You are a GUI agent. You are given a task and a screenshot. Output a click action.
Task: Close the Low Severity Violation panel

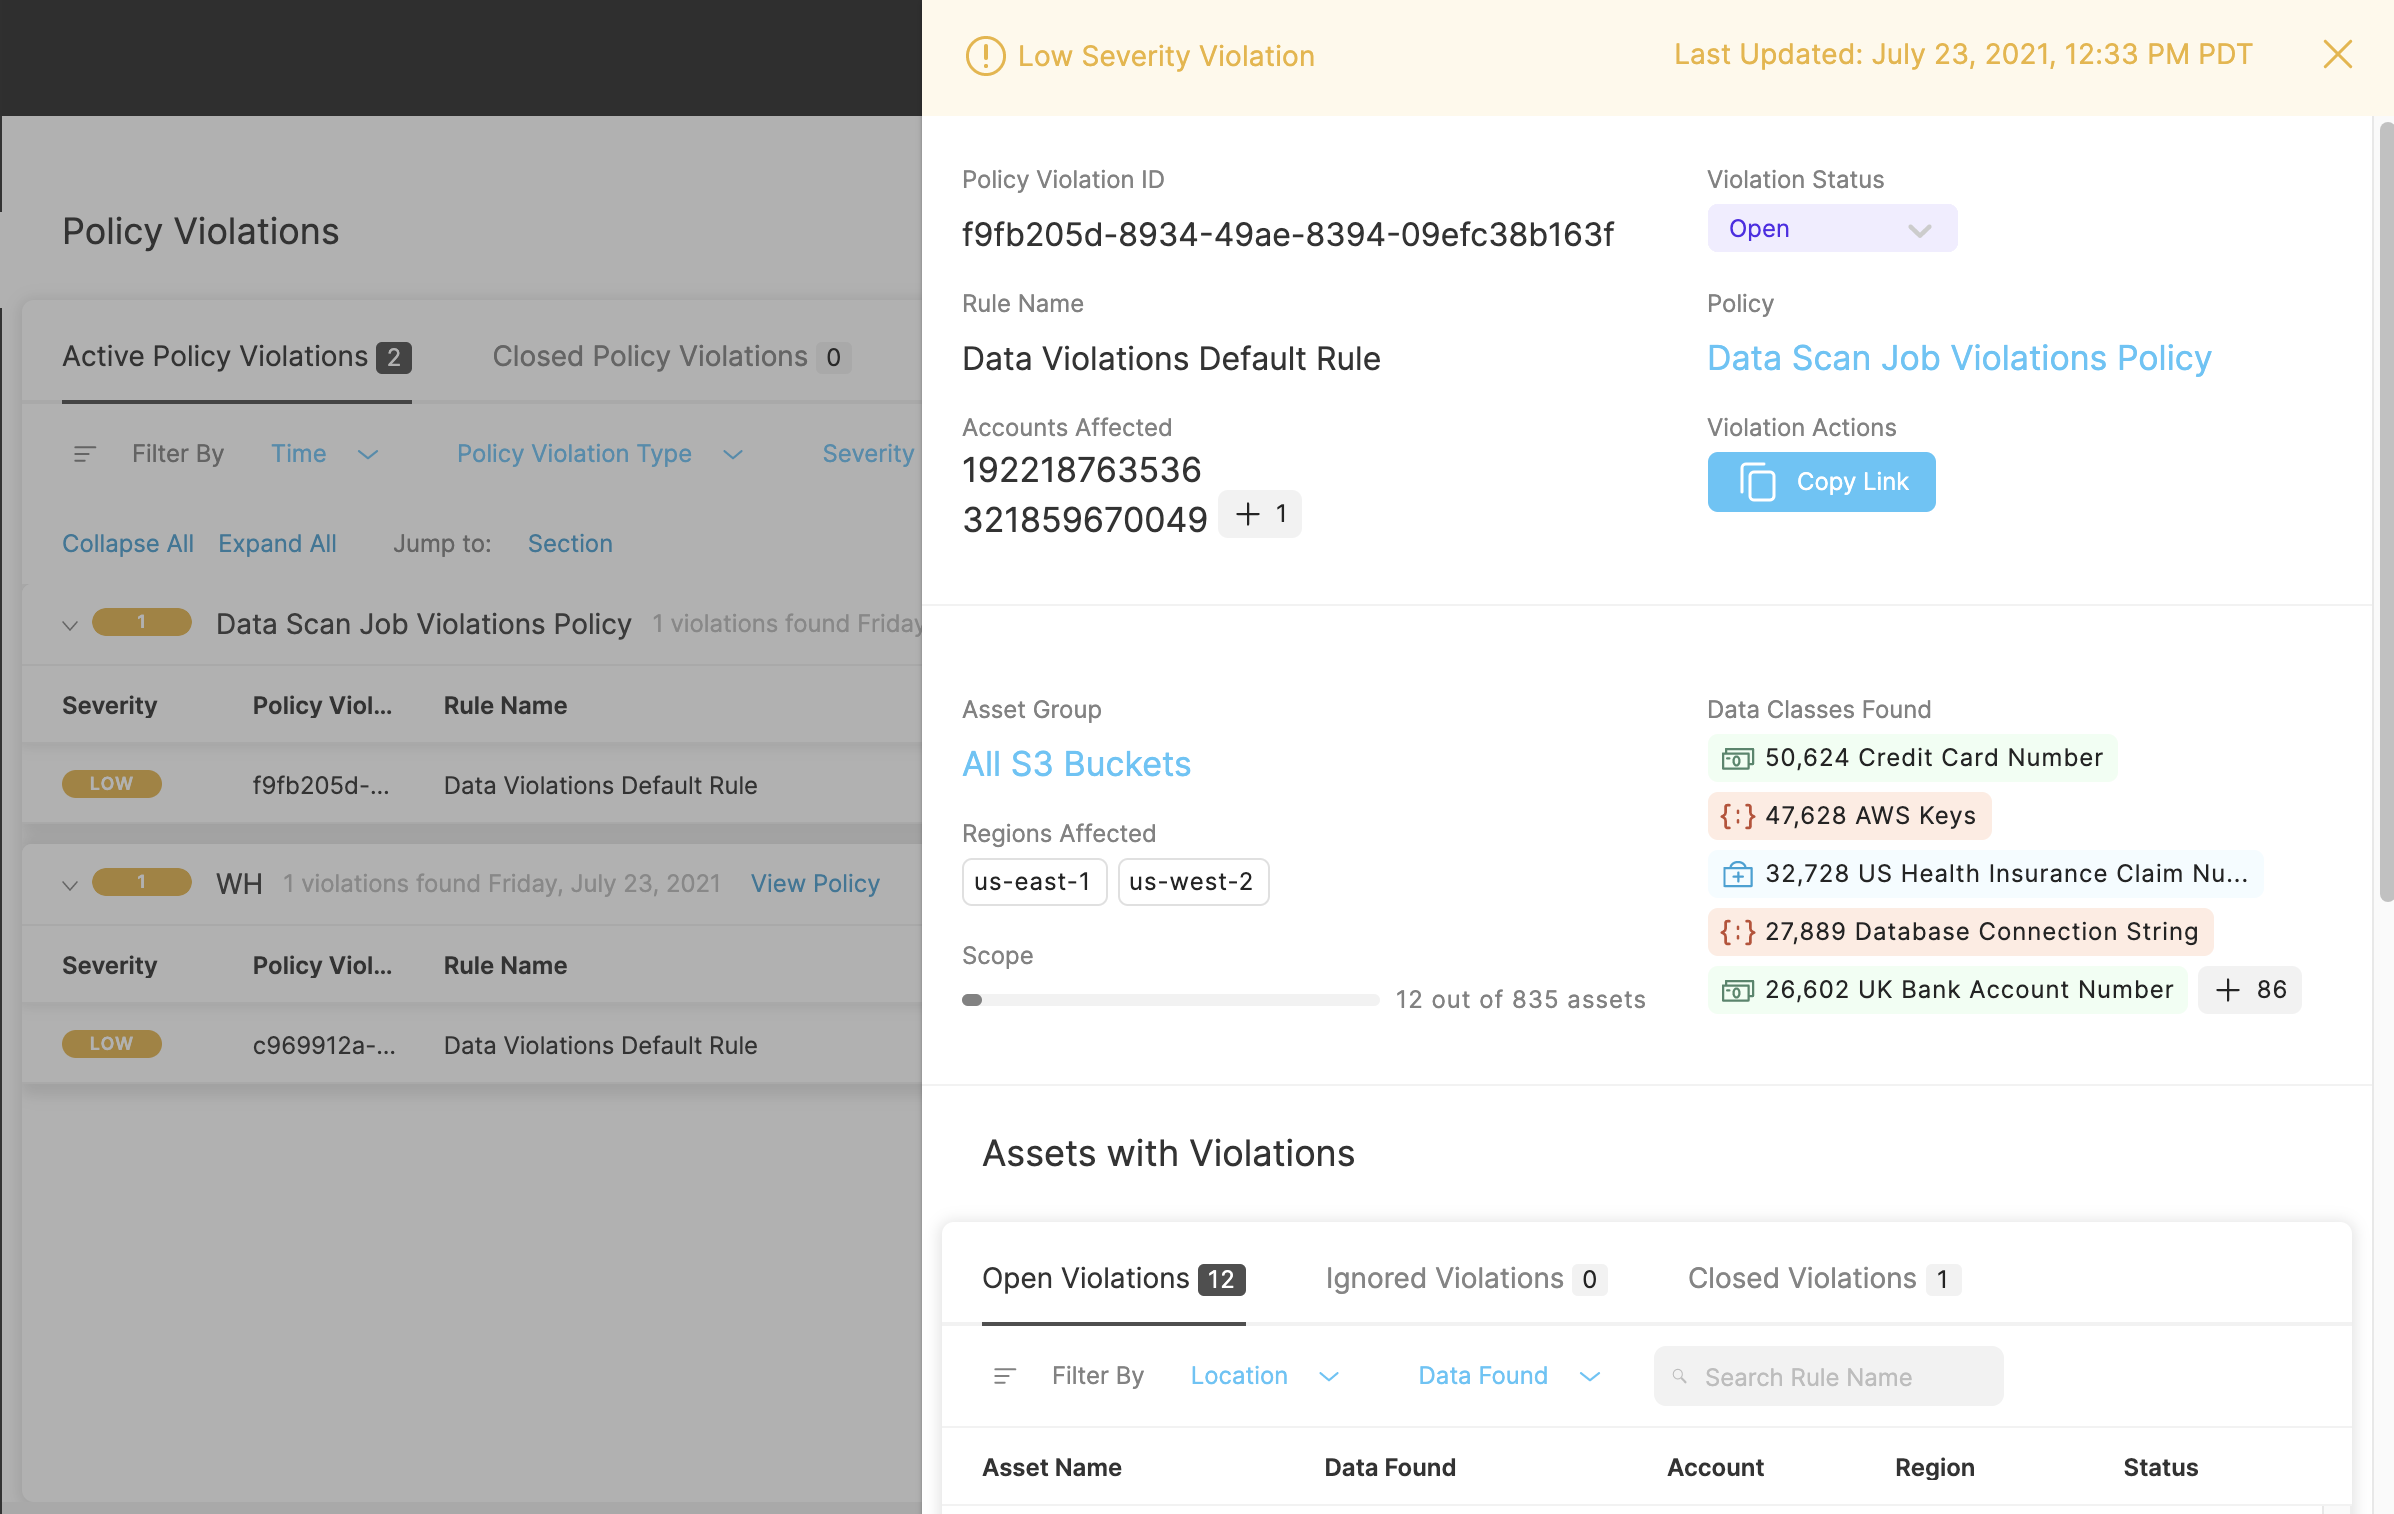[2337, 54]
